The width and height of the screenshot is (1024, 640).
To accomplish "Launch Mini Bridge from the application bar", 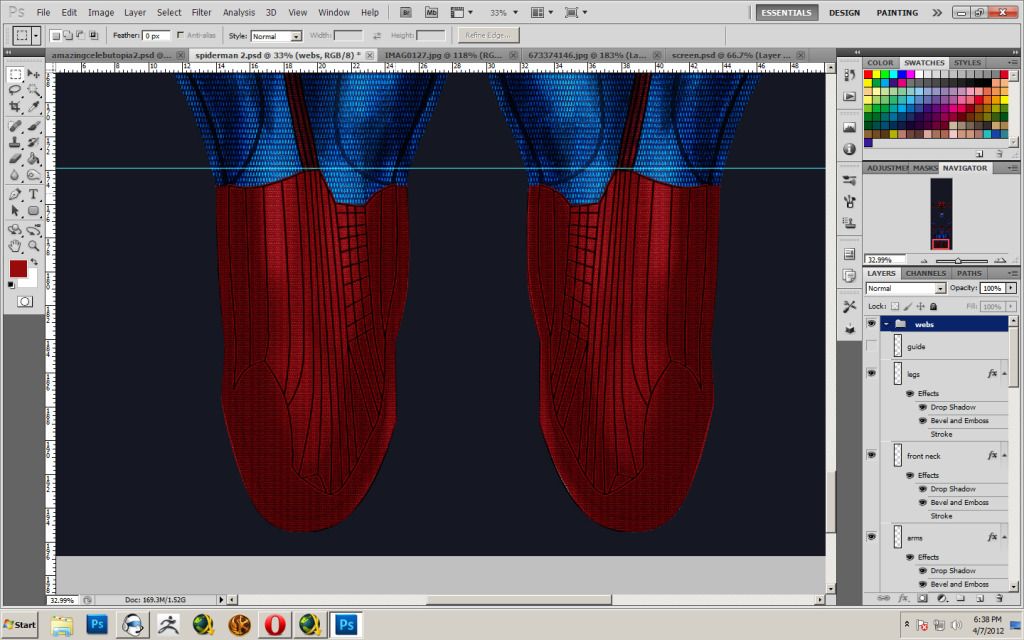I will click(x=431, y=12).
